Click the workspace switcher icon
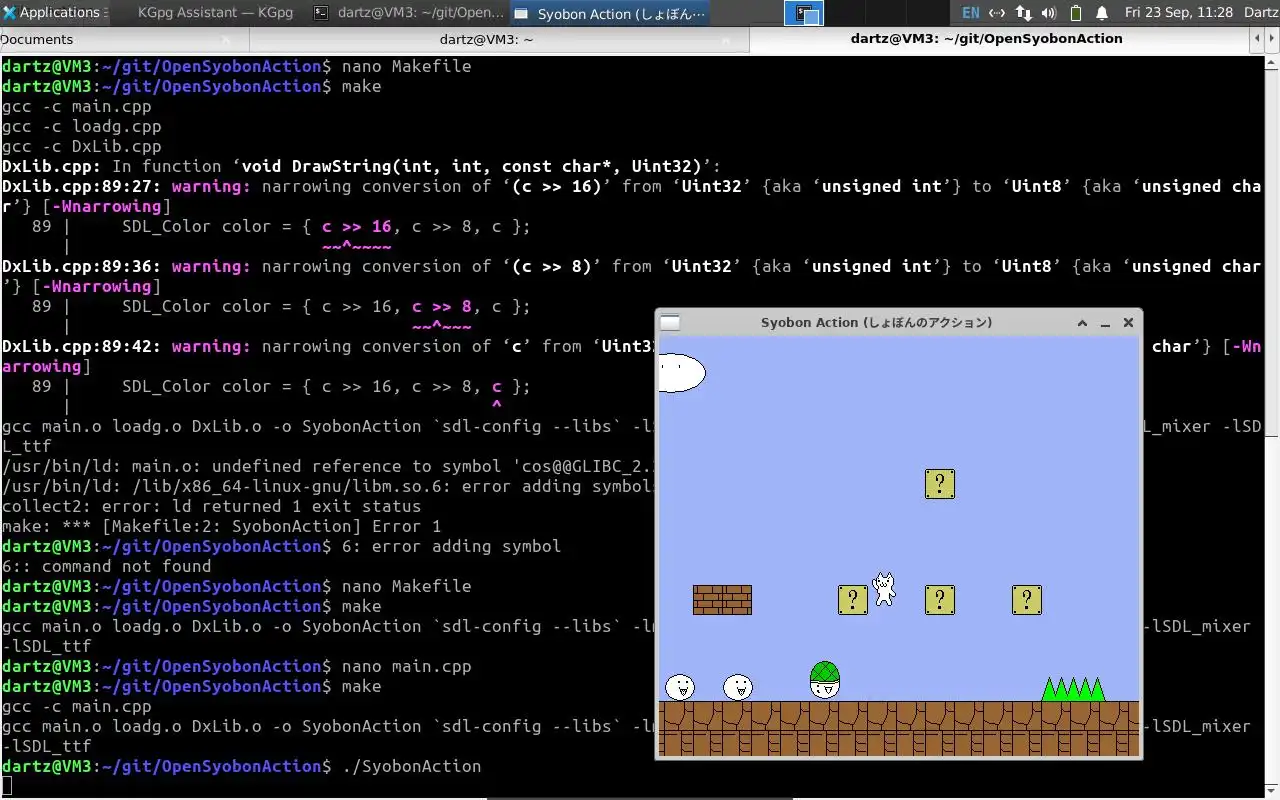Screen dimensions: 1280x800 804,13
